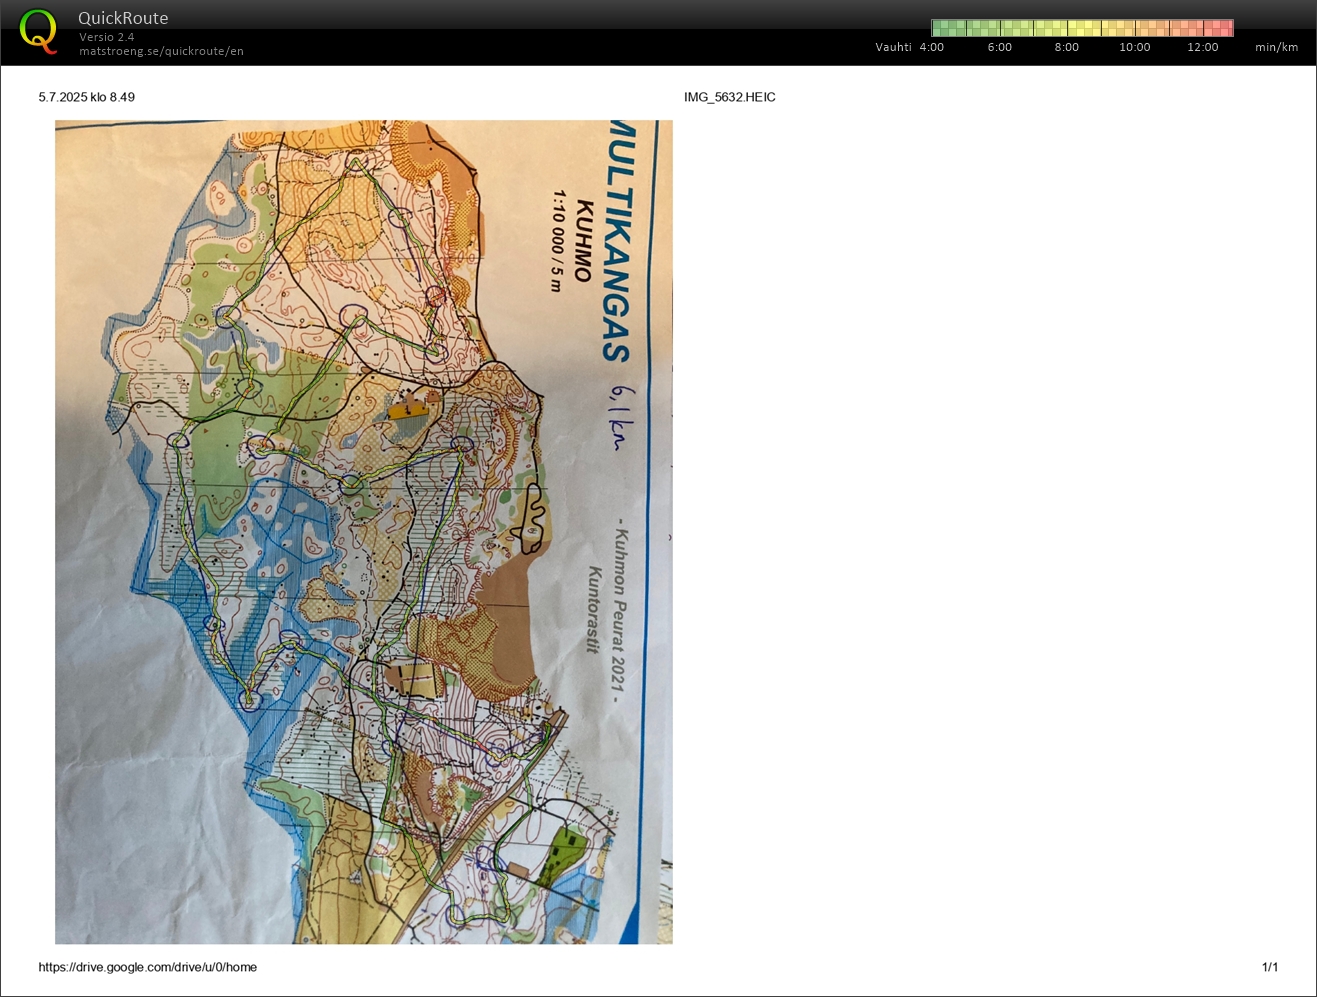This screenshot has height=997, width=1317.
Task: Click the green end of pace color scale
Action: [x=942, y=28]
